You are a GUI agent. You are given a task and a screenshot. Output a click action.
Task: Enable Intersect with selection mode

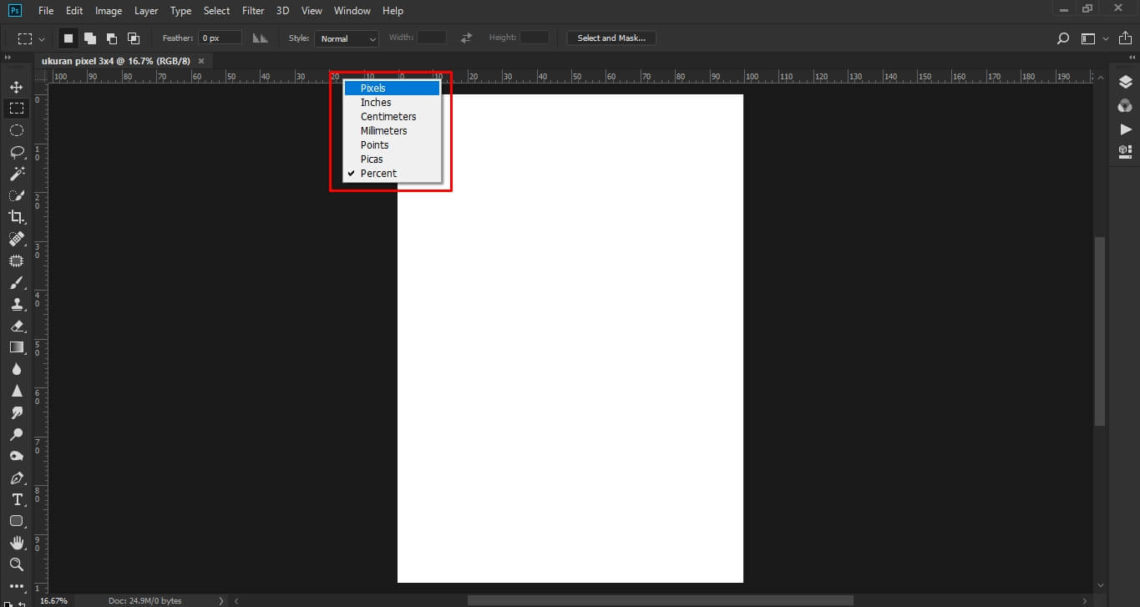point(133,36)
